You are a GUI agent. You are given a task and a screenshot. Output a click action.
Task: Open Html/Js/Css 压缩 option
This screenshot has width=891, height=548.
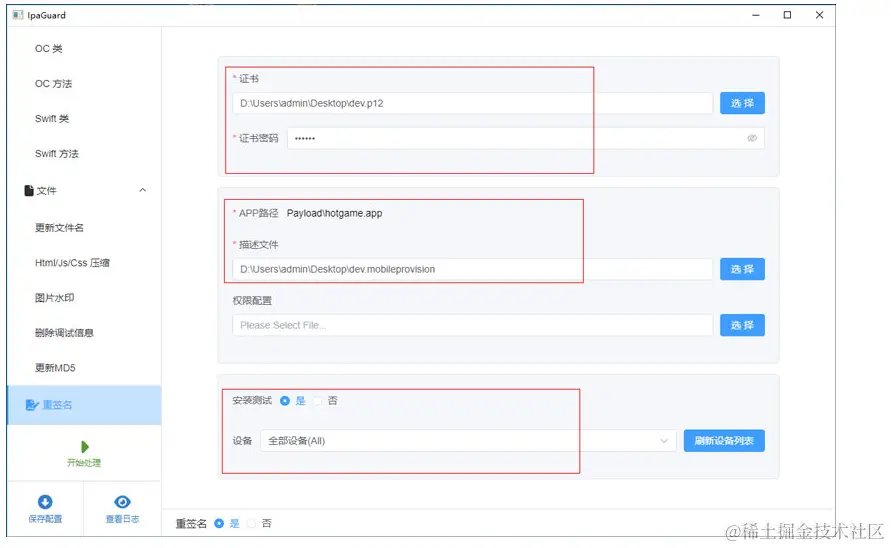(x=72, y=263)
